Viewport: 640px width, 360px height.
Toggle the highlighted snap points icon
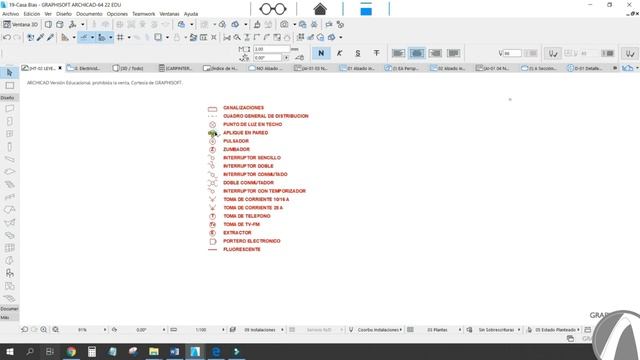tap(102, 38)
